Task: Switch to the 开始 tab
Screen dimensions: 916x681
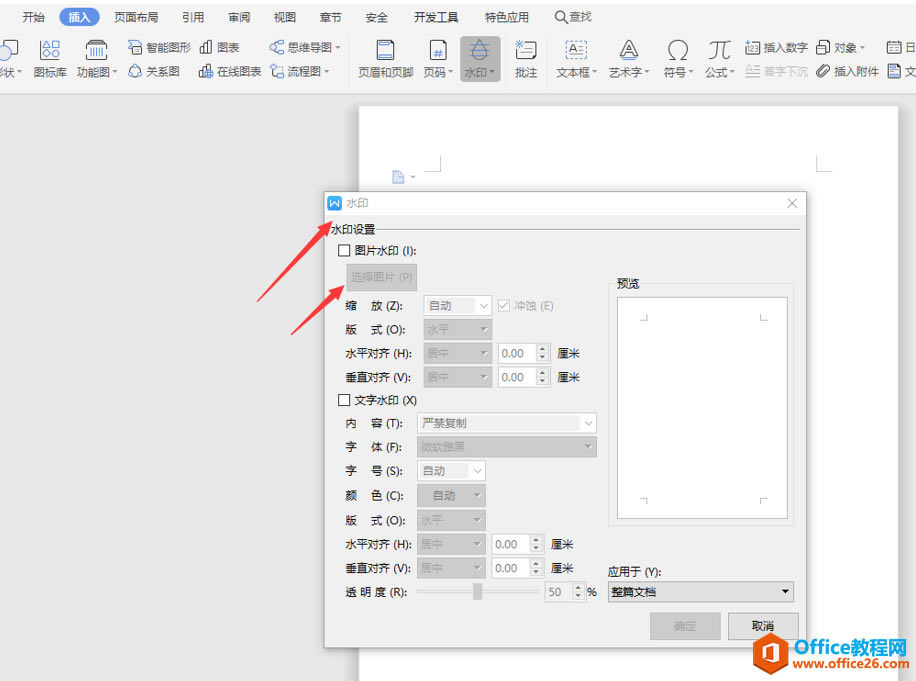Action: 33,17
